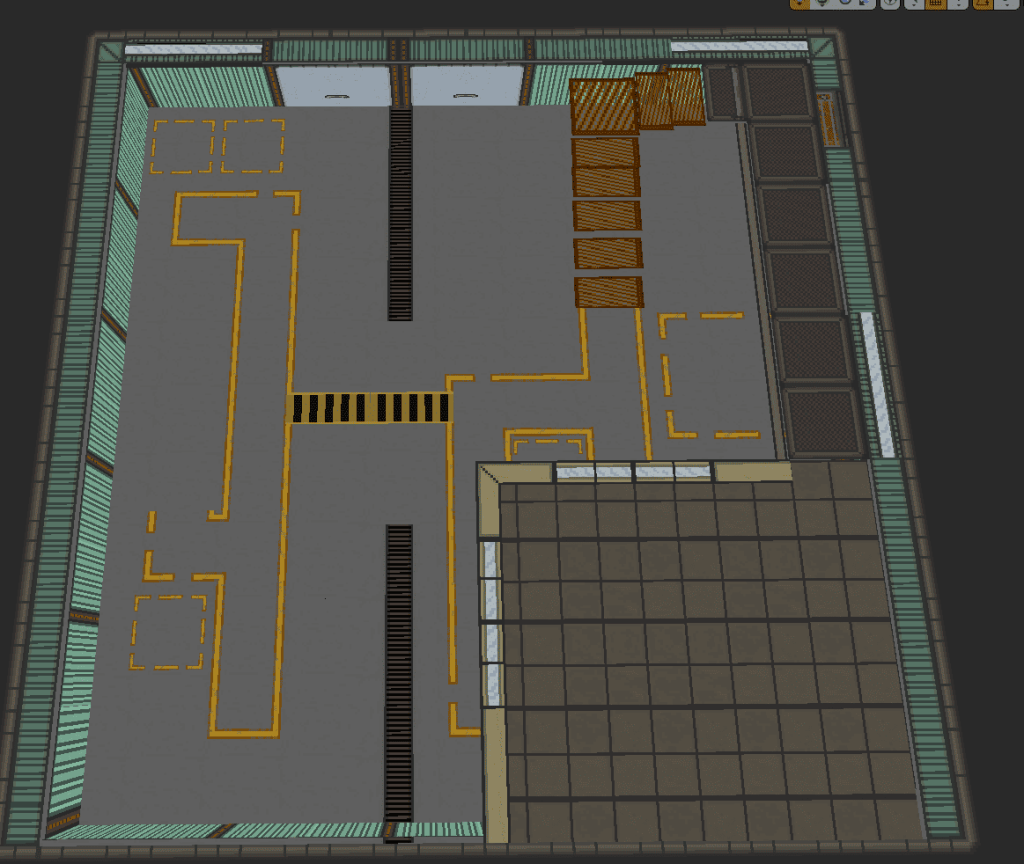Screen dimensions: 1024x864
Task: Select the orange sign on the right wall
Action: pos(828,119)
